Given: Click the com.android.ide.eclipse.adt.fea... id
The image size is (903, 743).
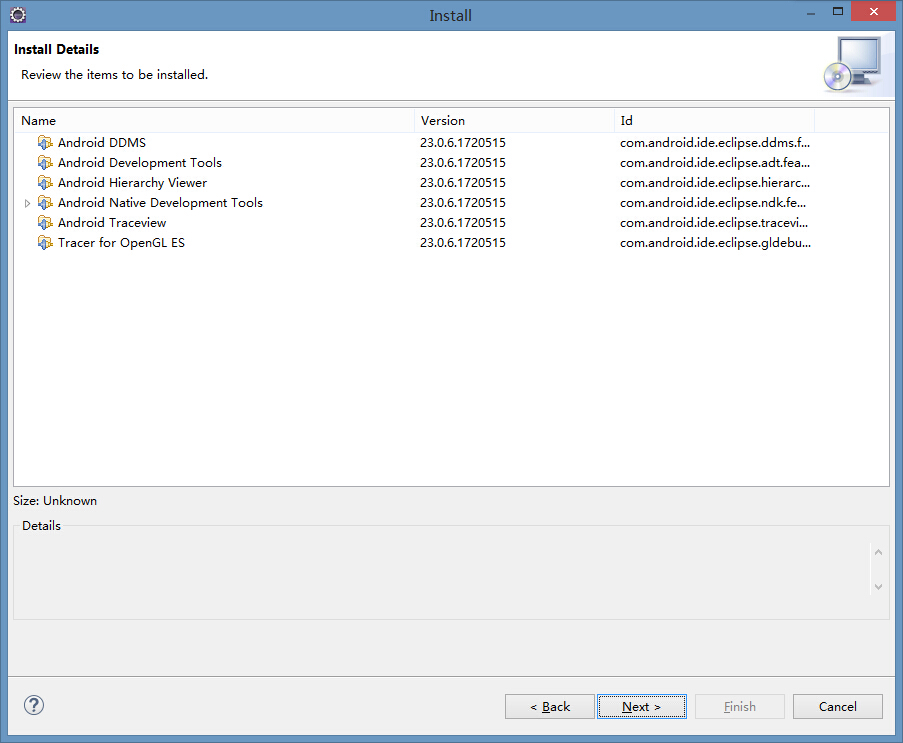Looking at the screenshot, I should pos(715,162).
